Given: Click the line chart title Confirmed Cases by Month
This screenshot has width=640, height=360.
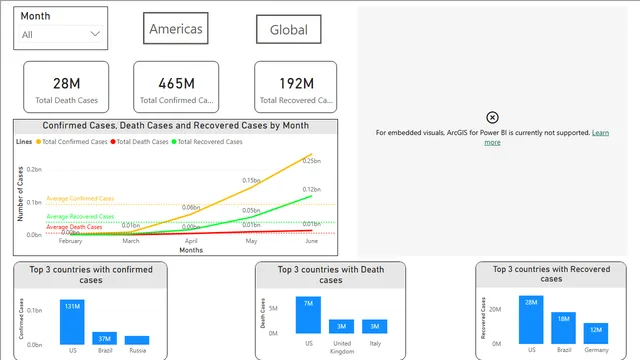Looking at the screenshot, I should point(176,126).
